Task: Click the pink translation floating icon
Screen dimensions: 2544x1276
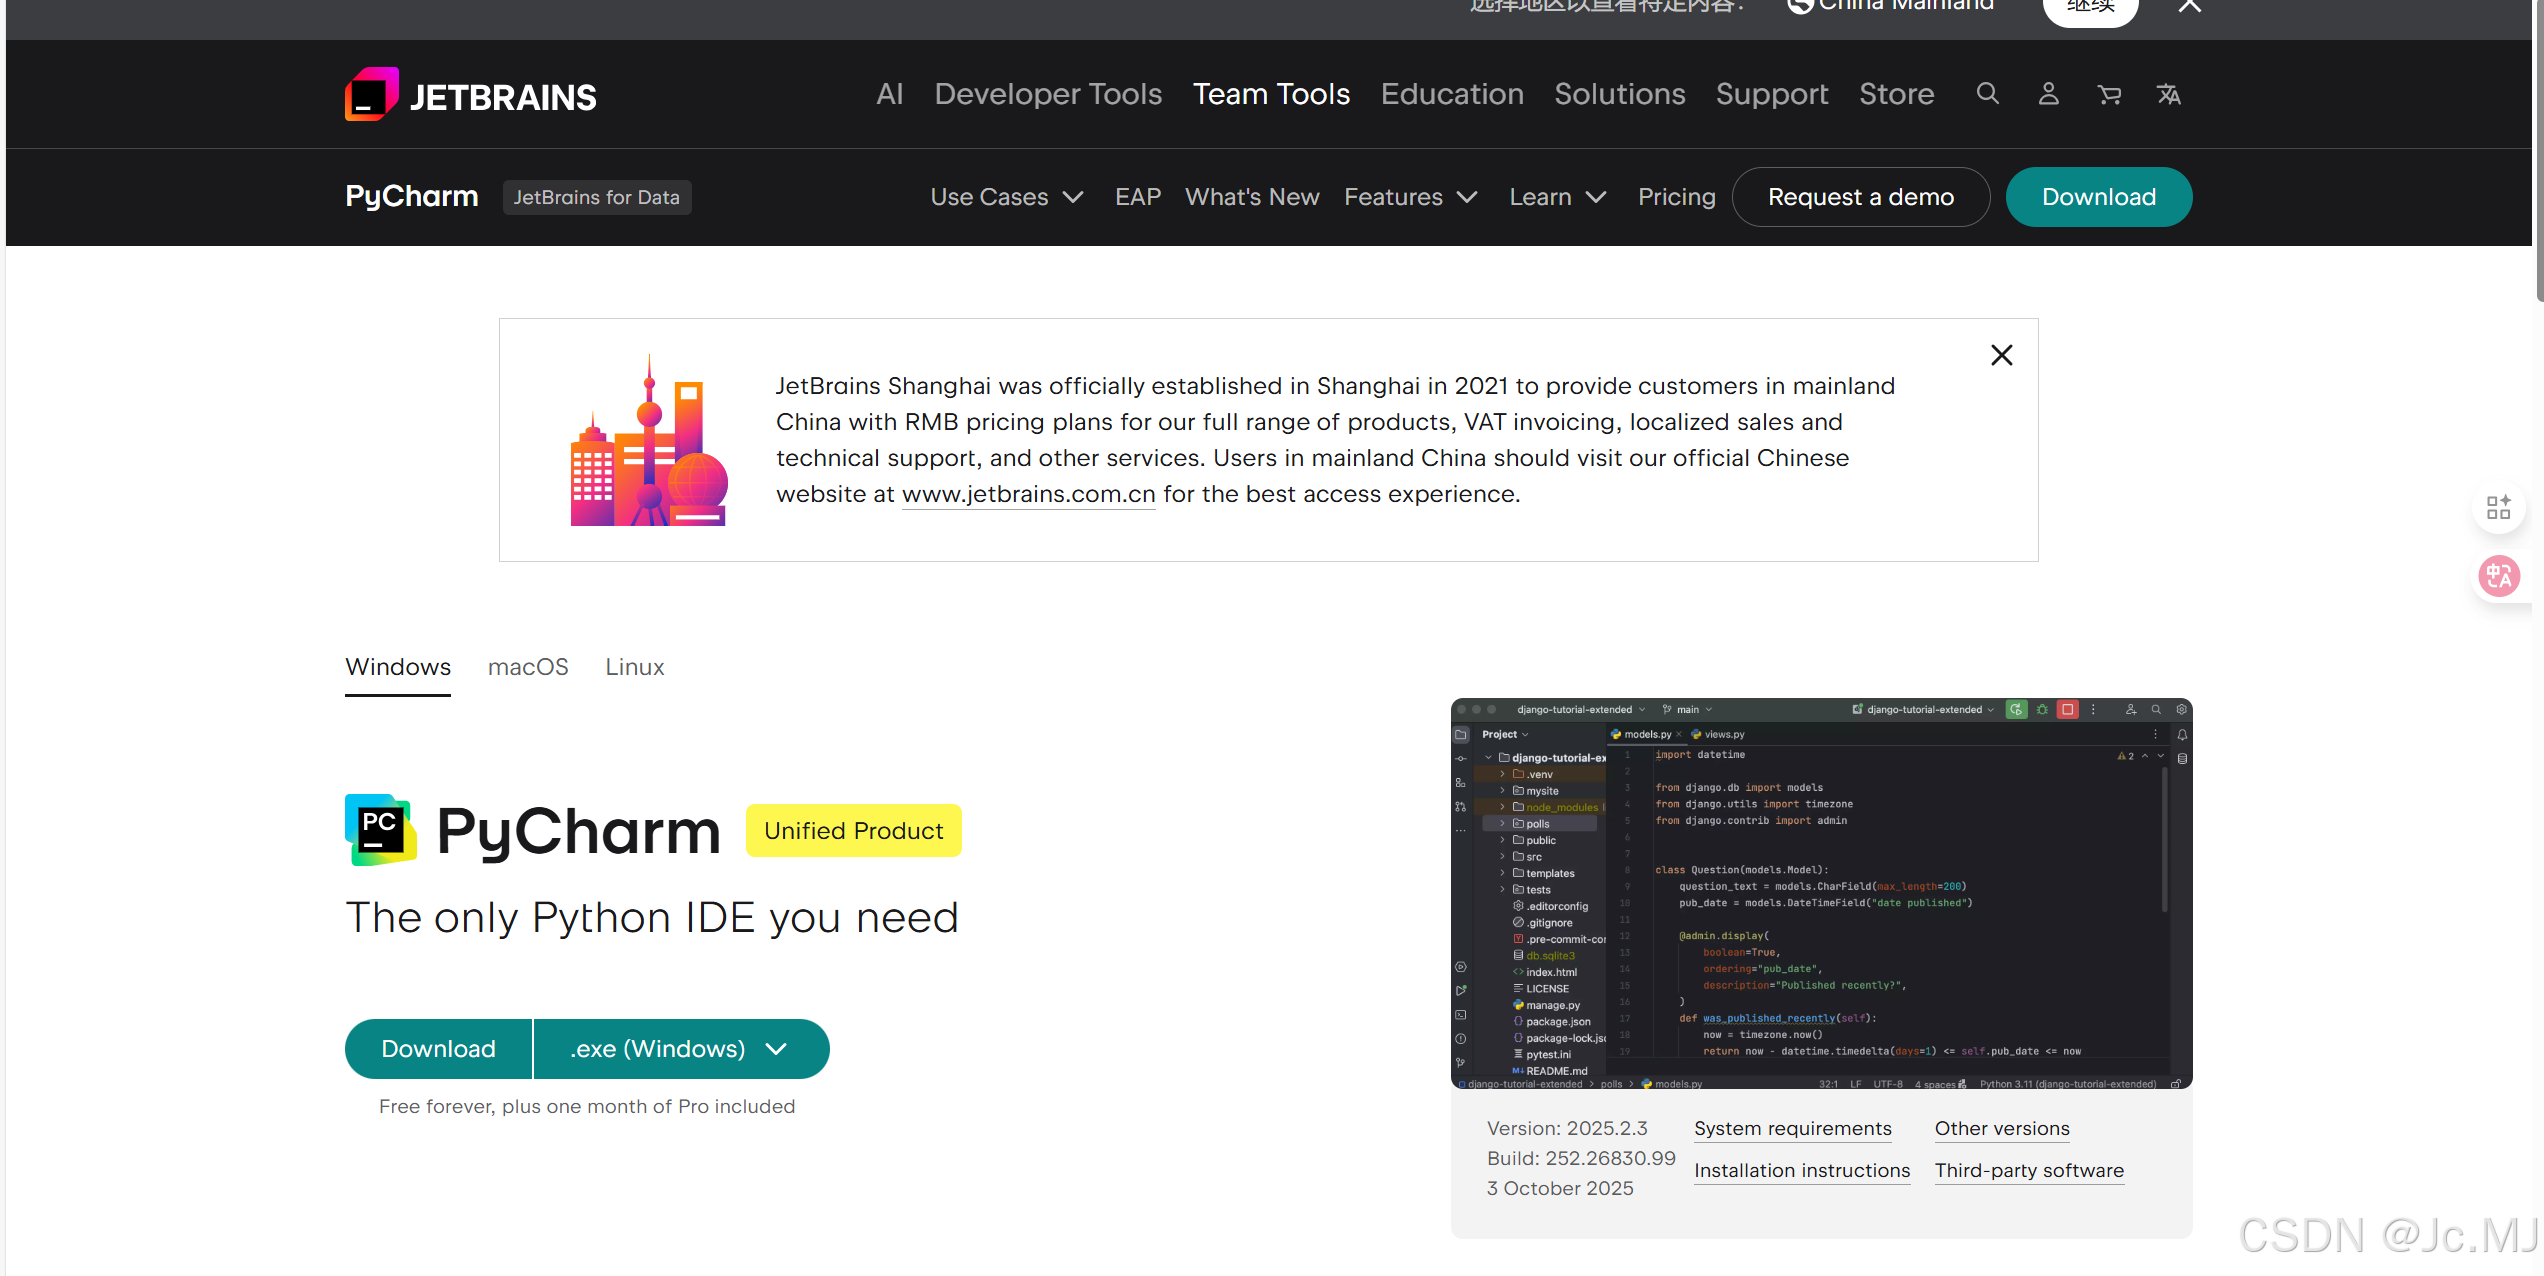Action: (x=2498, y=576)
